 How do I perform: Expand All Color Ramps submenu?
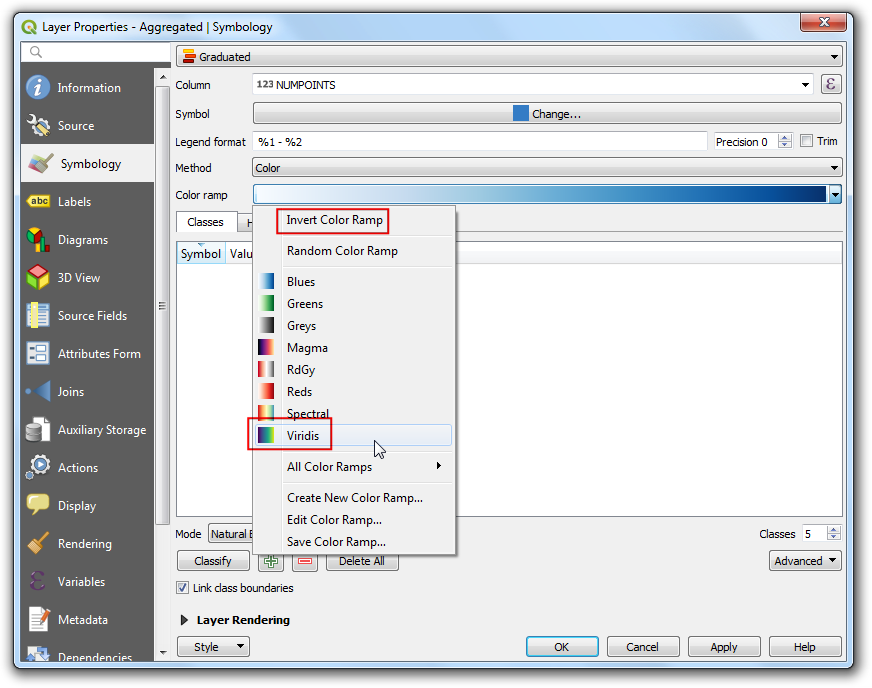(x=354, y=466)
